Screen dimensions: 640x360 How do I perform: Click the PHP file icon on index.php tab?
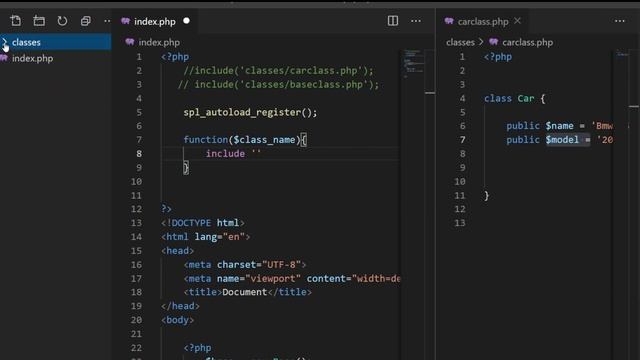(x=126, y=21)
